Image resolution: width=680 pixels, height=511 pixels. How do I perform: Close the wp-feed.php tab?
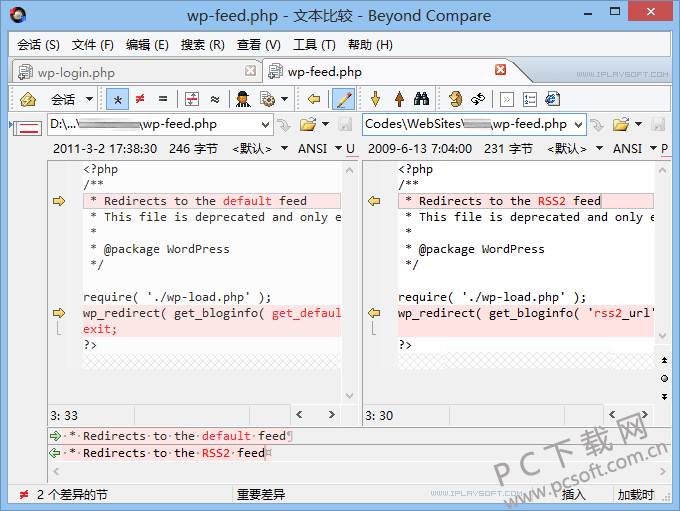pyautogui.click(x=500, y=69)
